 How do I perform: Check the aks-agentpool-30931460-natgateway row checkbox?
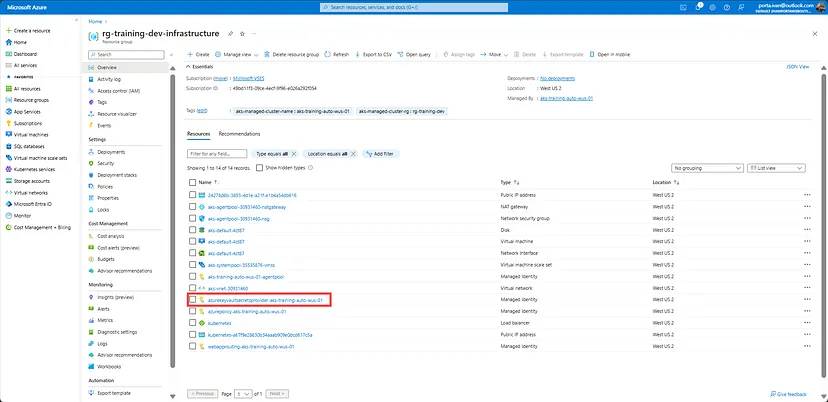point(192,207)
